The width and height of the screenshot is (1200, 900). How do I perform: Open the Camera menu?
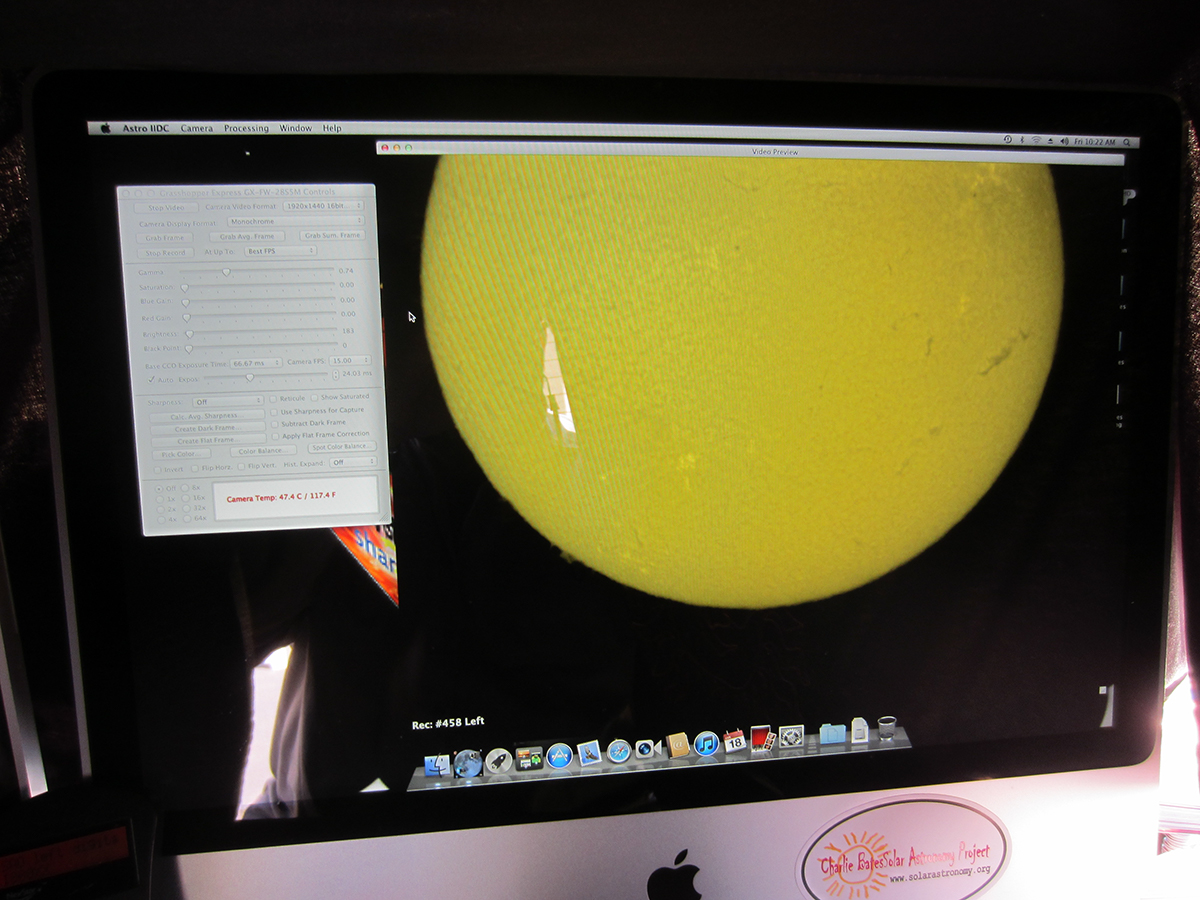coord(196,128)
